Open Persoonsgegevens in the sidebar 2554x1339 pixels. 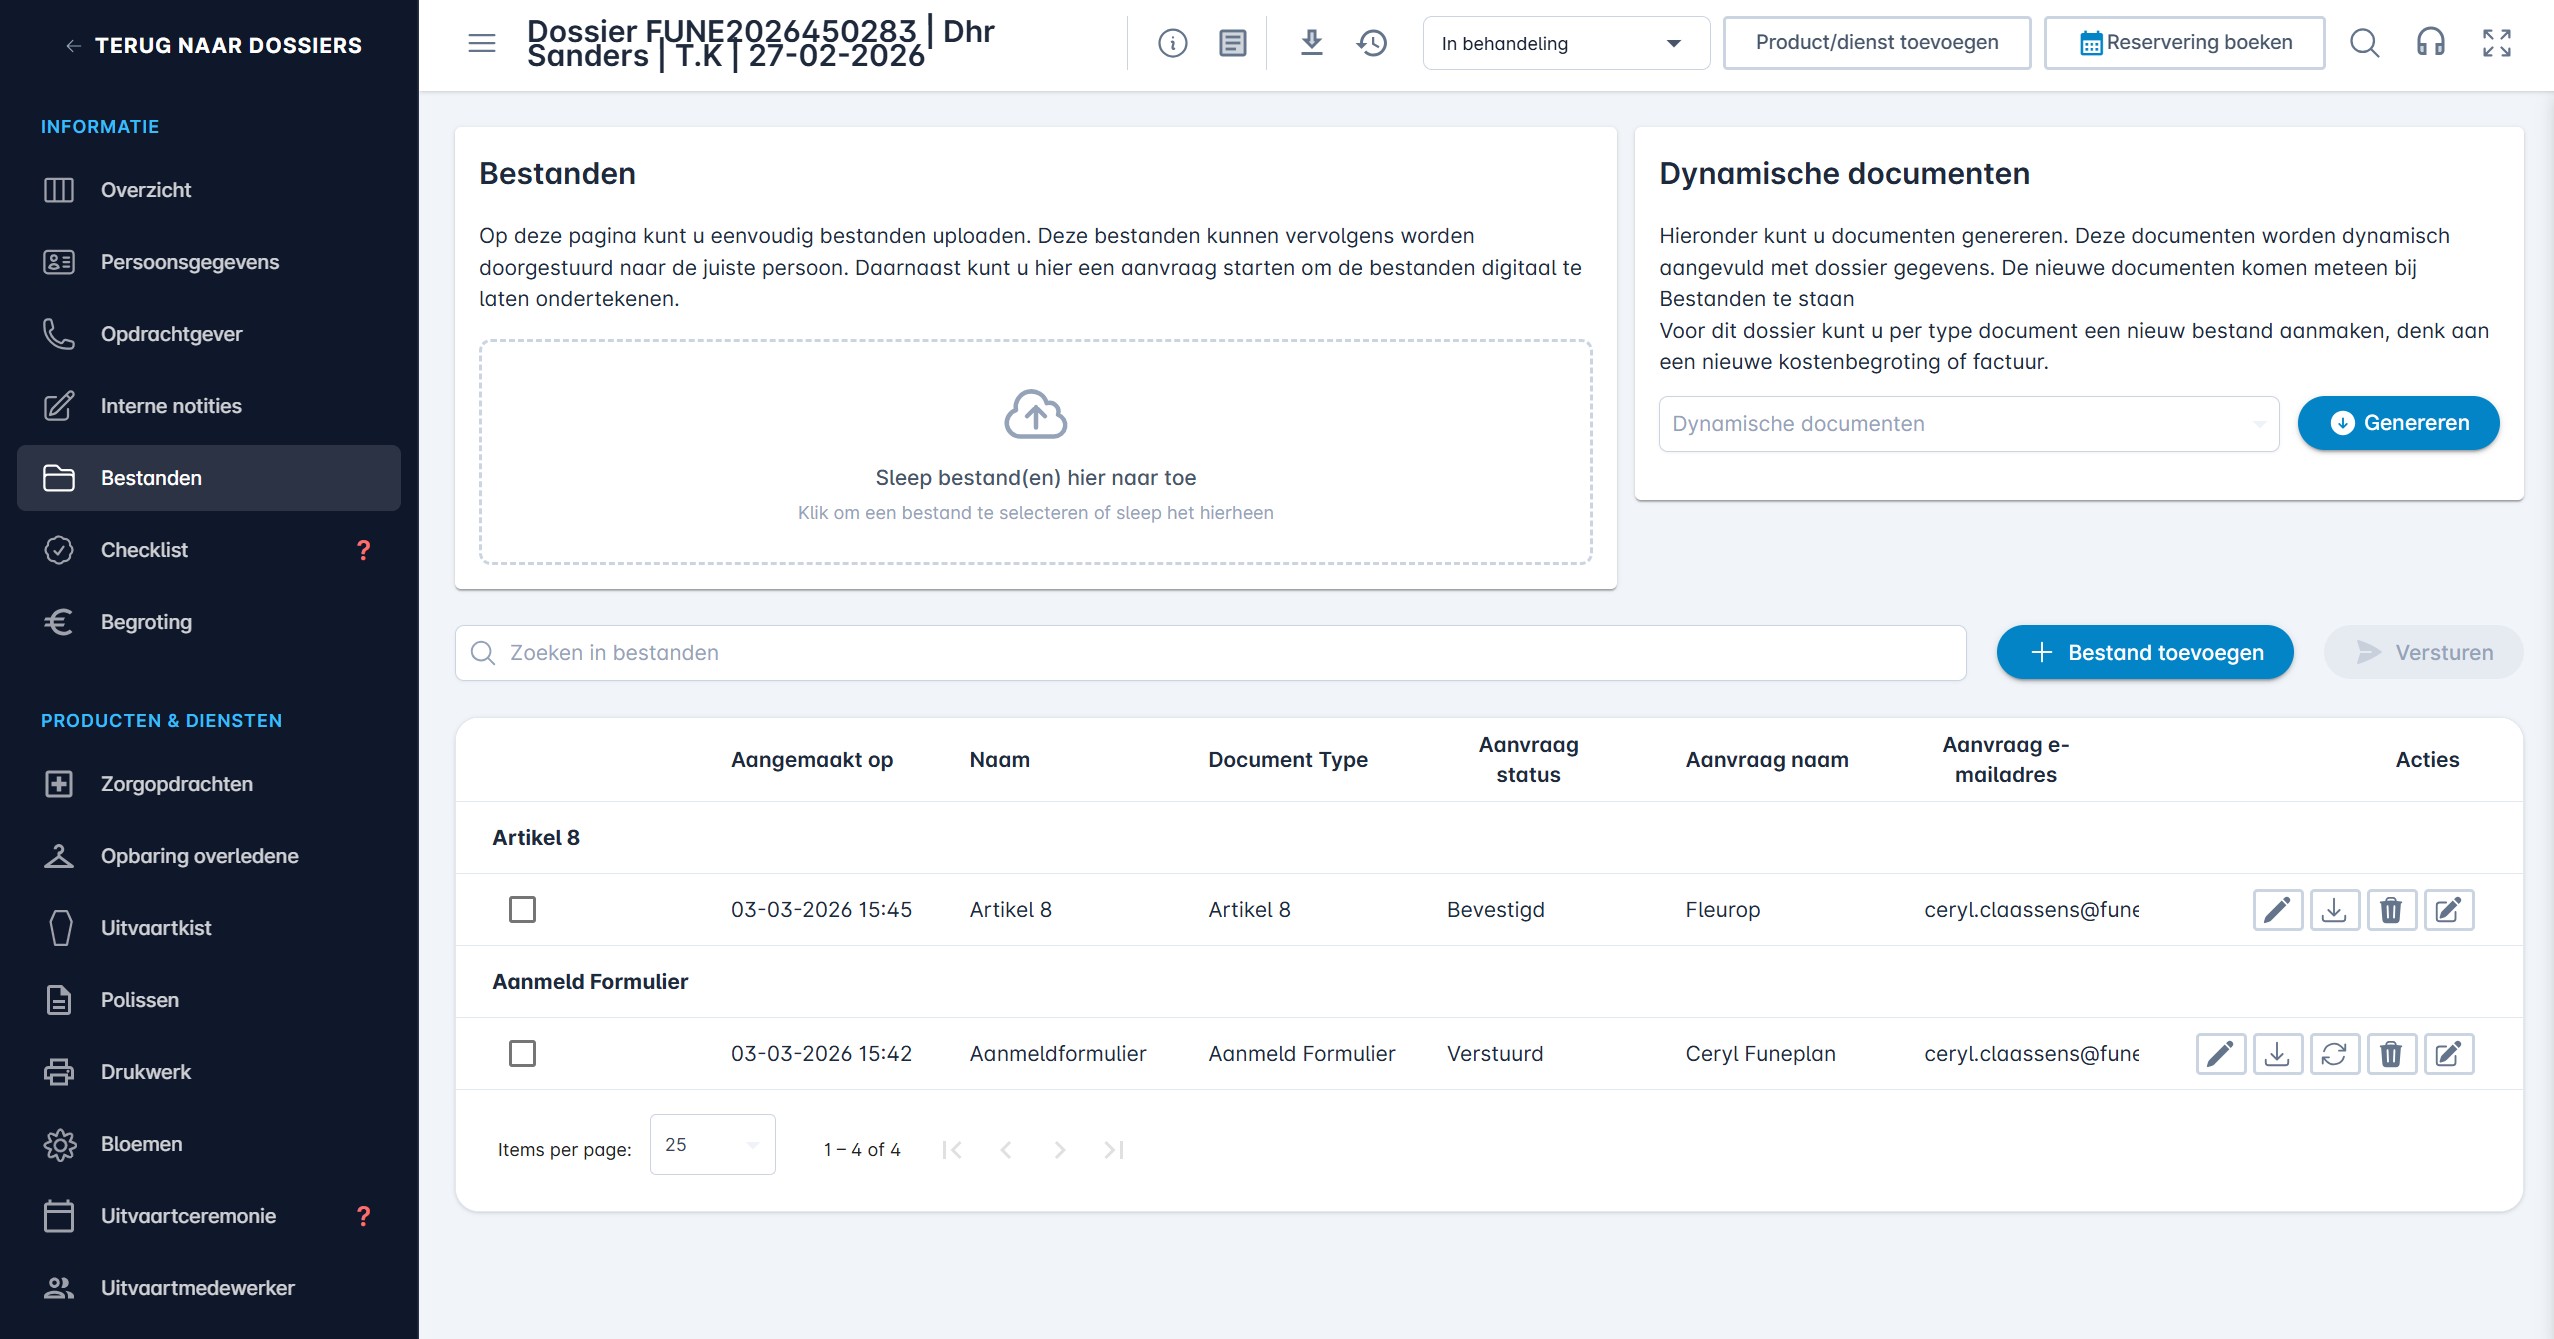(x=189, y=262)
